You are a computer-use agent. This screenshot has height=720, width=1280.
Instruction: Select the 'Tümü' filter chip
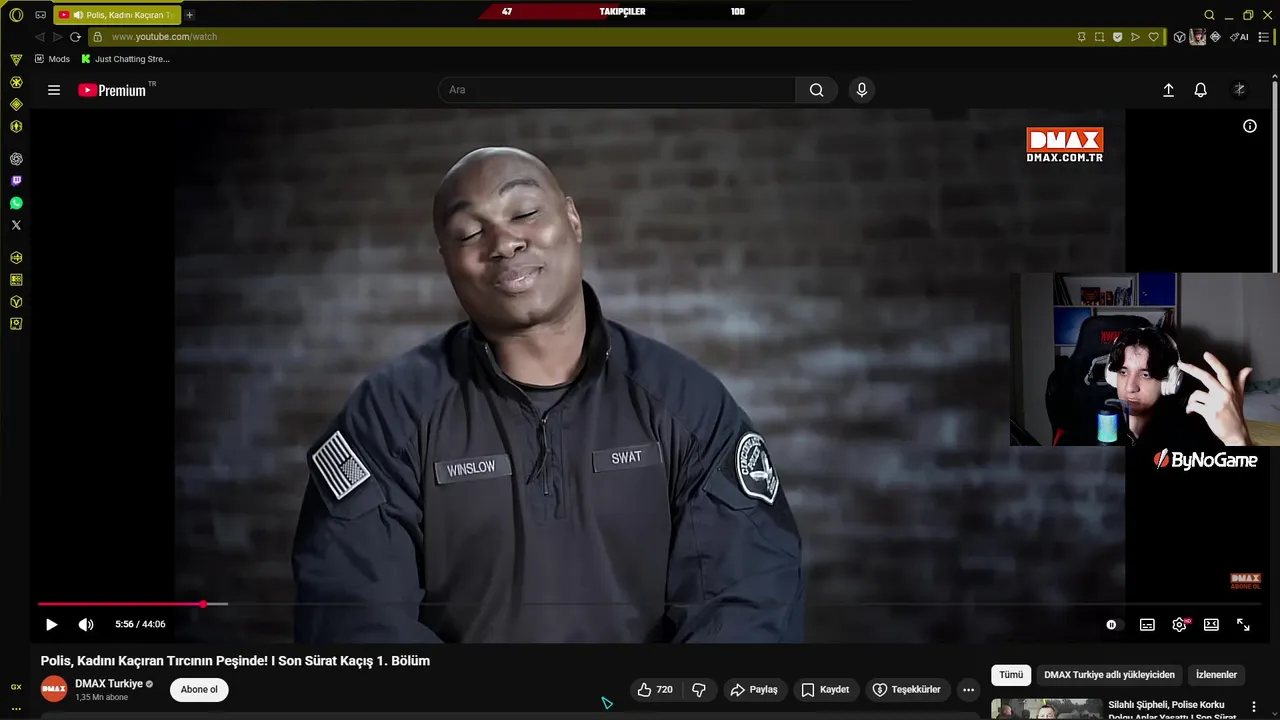1011,675
